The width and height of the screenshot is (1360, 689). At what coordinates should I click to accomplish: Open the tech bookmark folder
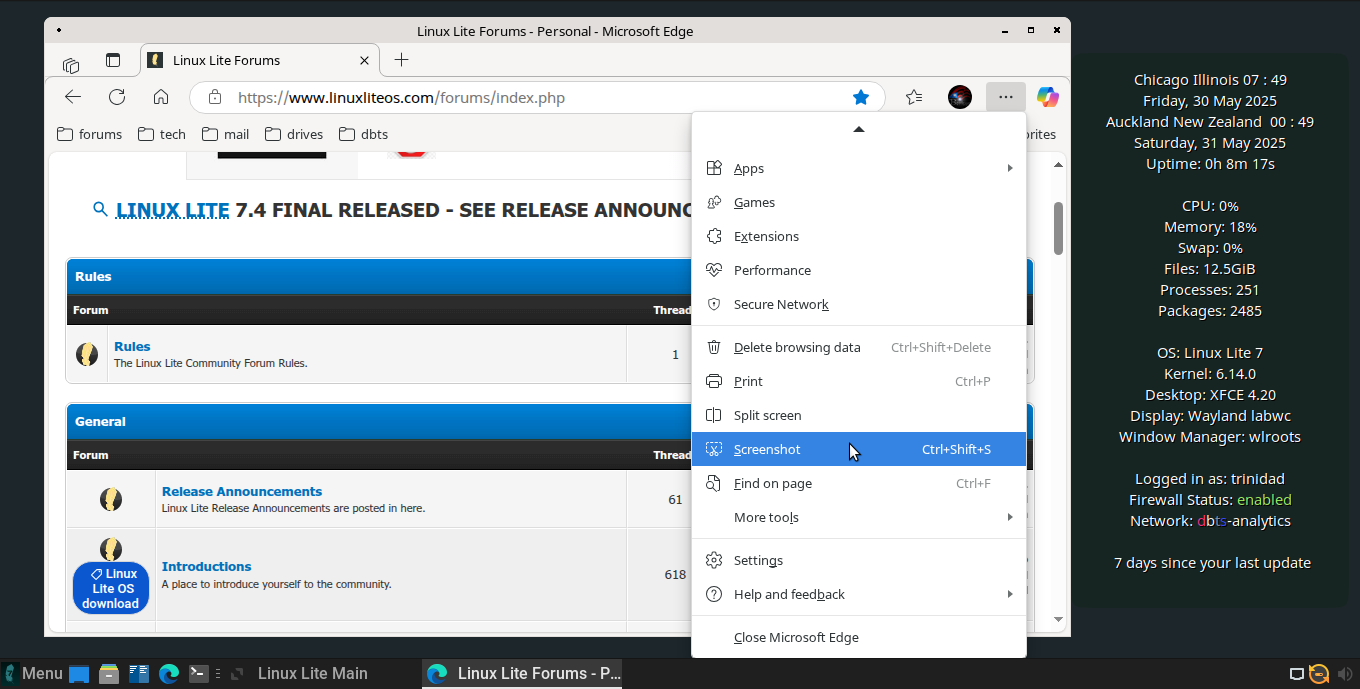tap(162, 134)
